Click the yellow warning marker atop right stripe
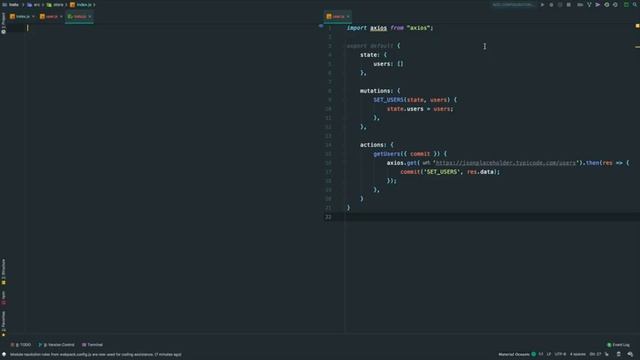The image size is (640, 360). (x=637, y=26)
